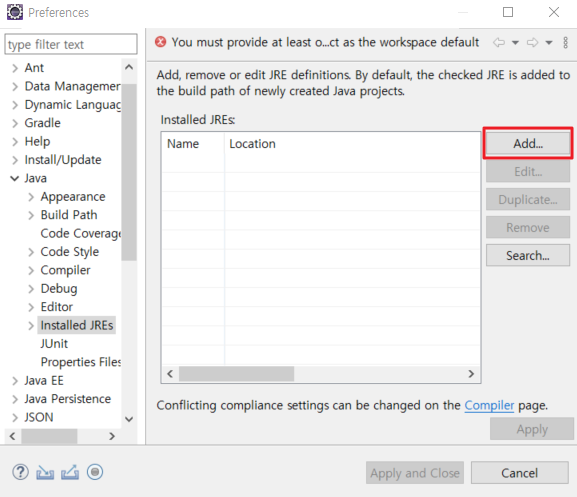Collapse the Java tree node
Screen dimensions: 577x497
click(x=15, y=178)
